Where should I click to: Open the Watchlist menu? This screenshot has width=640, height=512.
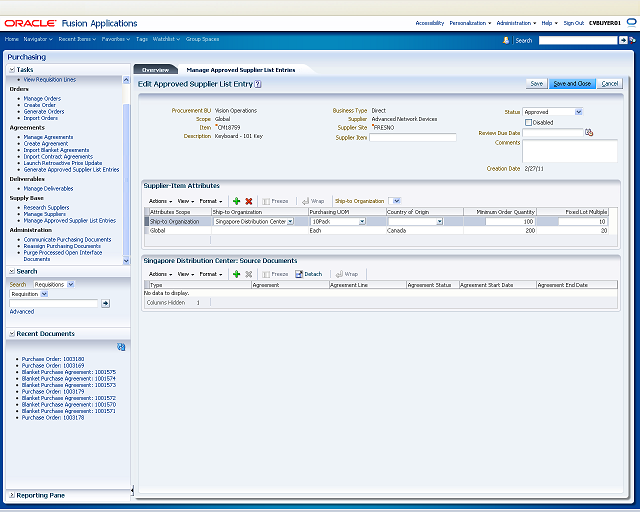(166, 39)
